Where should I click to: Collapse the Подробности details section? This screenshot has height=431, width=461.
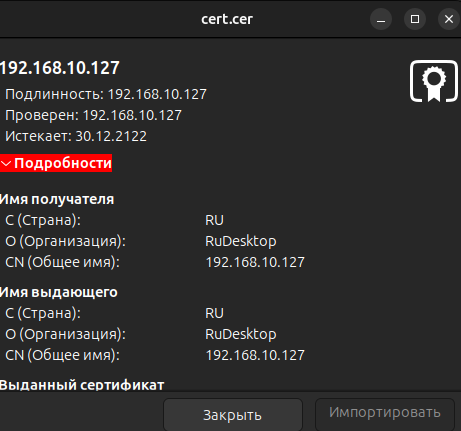56,163
